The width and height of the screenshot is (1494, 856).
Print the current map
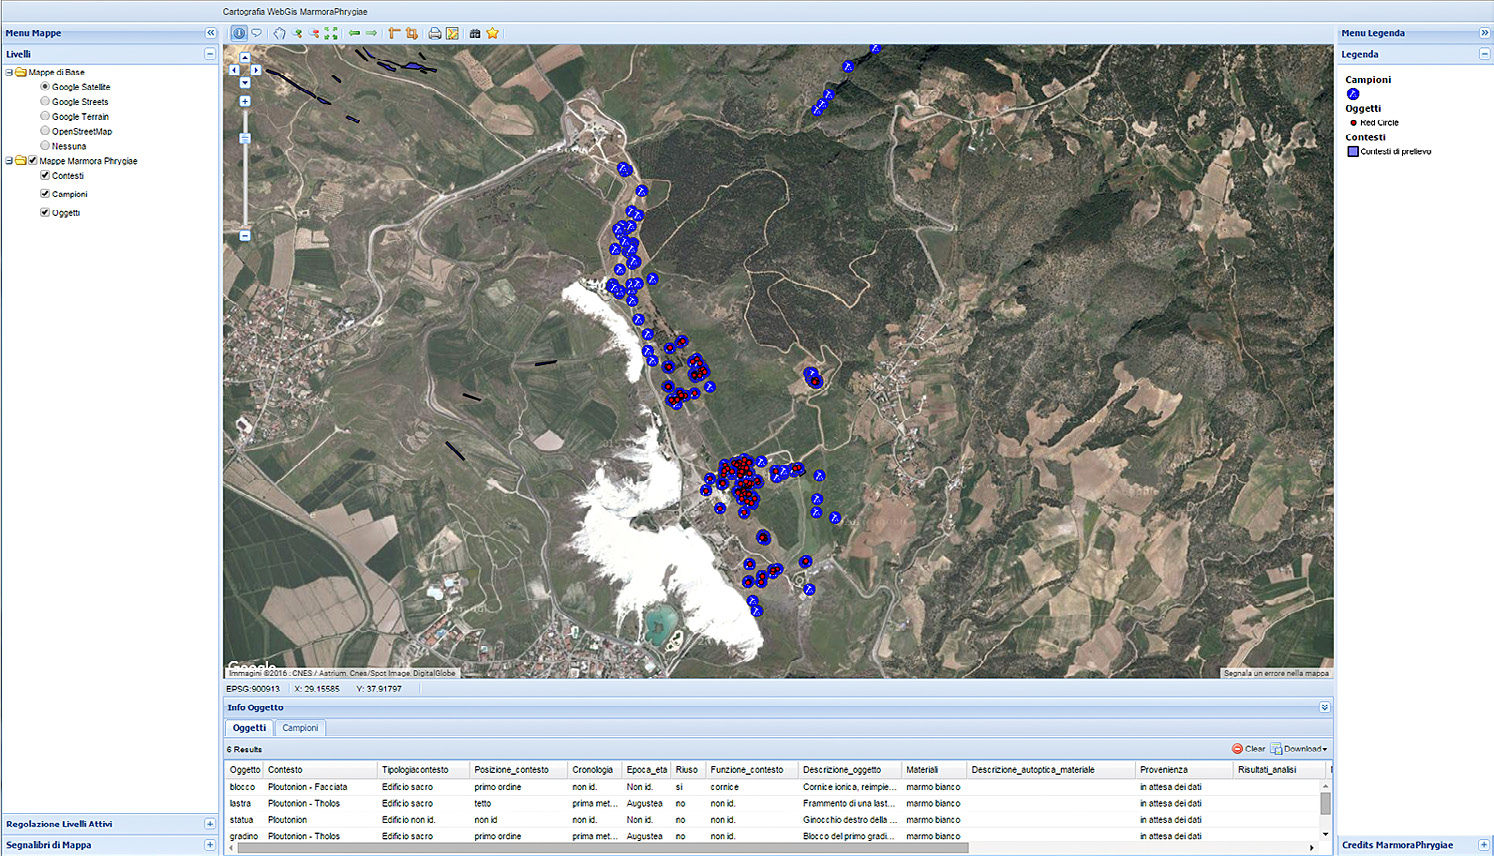click(x=435, y=33)
